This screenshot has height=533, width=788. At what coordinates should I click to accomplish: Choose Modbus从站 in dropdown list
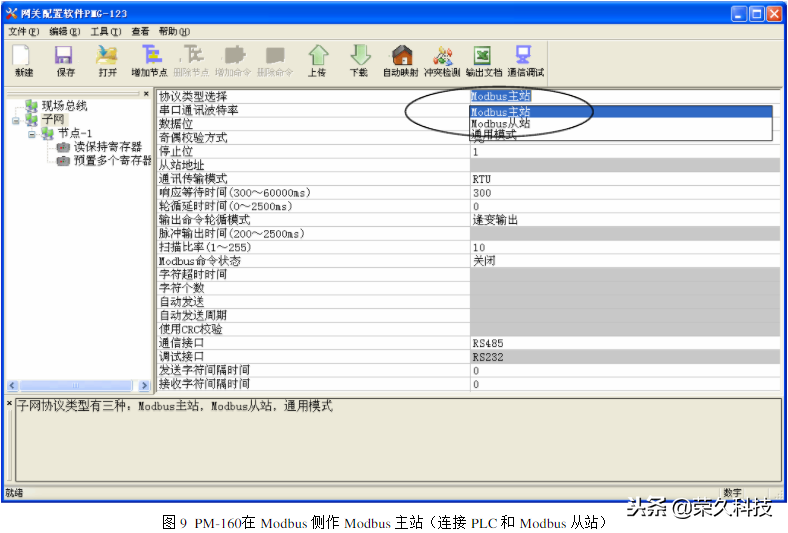(621, 123)
